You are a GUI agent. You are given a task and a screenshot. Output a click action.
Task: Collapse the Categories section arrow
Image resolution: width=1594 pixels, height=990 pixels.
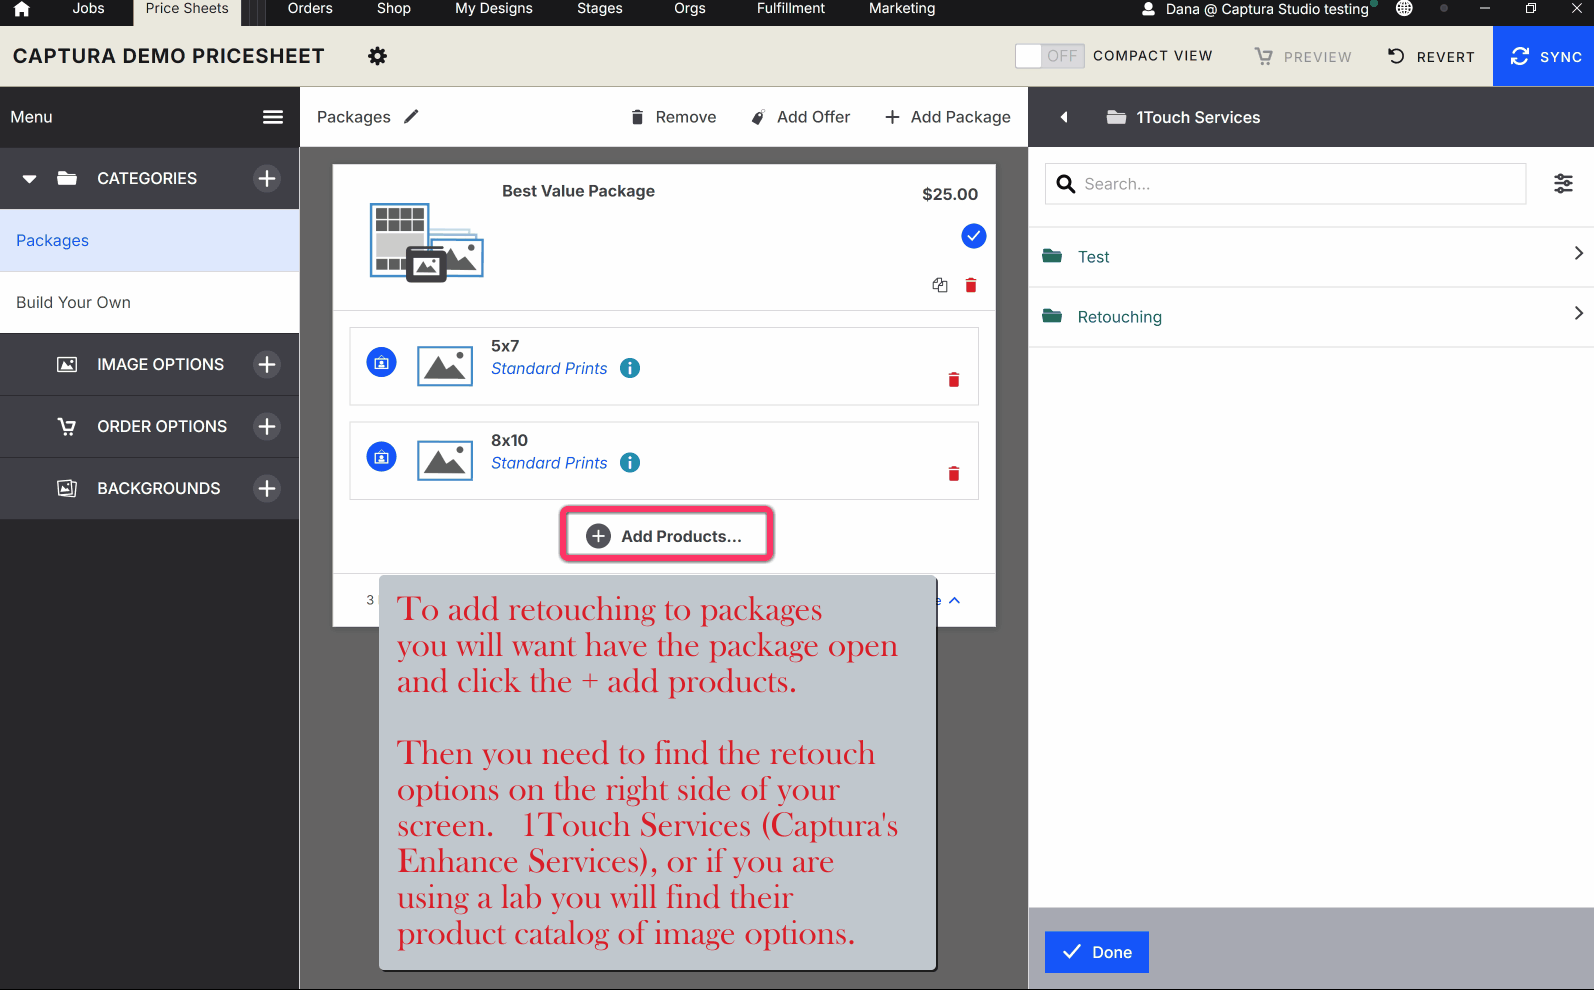[x=30, y=179]
